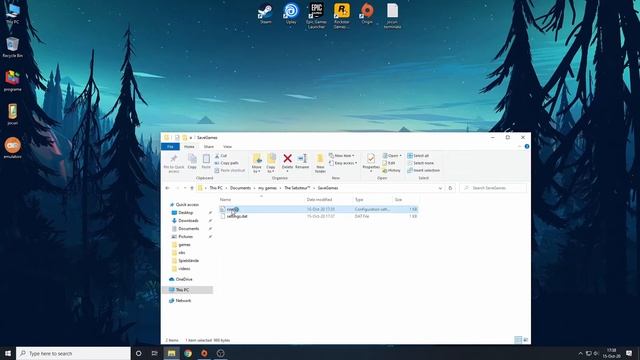Click the red Delete icon
The image size is (640, 360).
[287, 158]
